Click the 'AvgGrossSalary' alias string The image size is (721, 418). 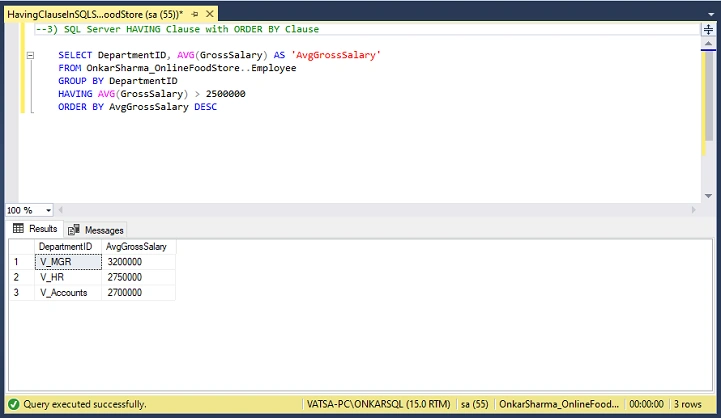(x=336, y=55)
